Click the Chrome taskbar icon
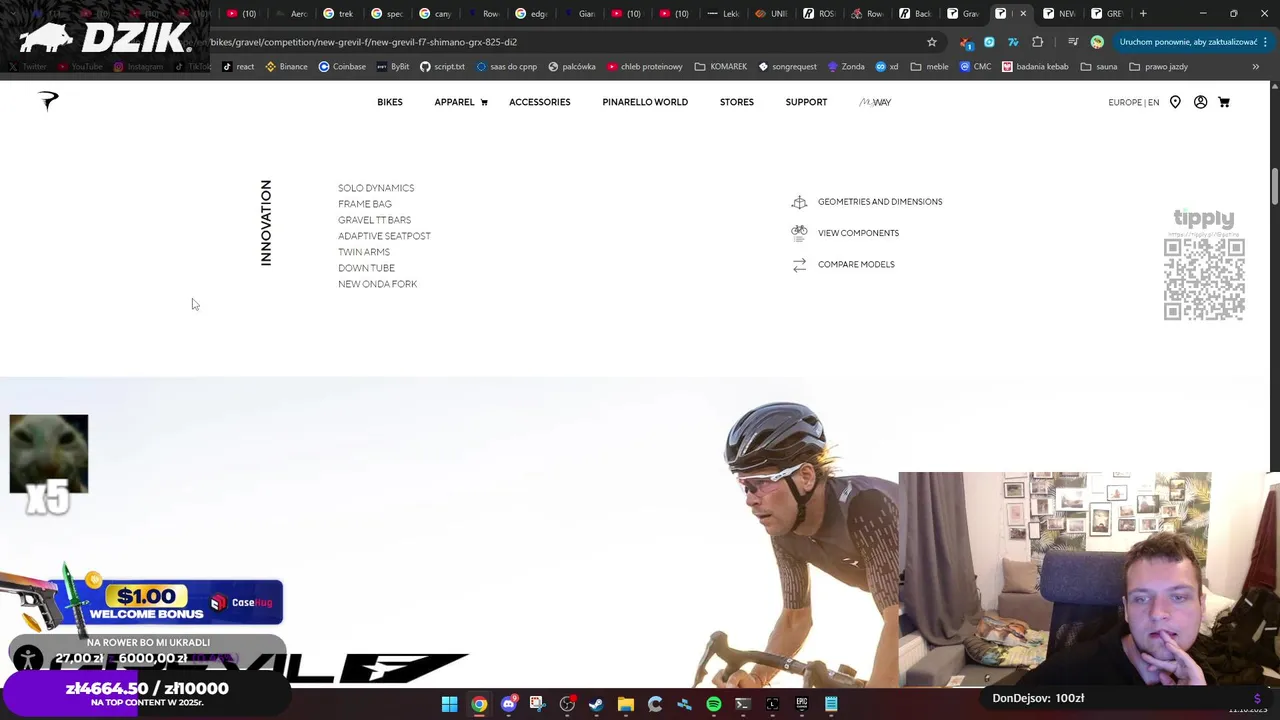The width and height of the screenshot is (1280, 720). [x=479, y=704]
